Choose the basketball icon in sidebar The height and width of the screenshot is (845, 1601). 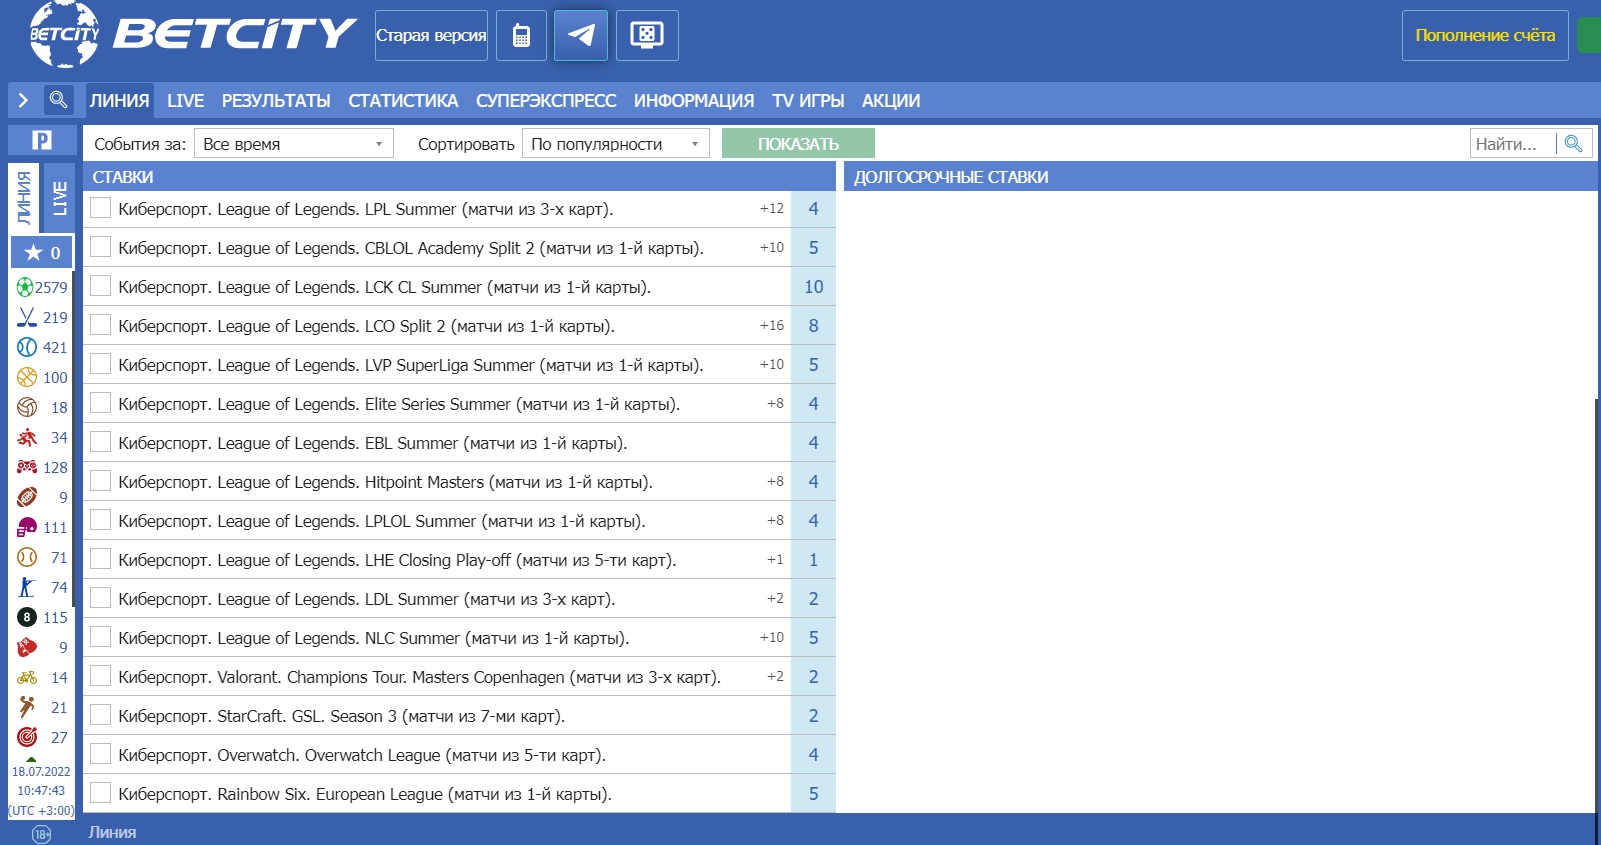27,378
